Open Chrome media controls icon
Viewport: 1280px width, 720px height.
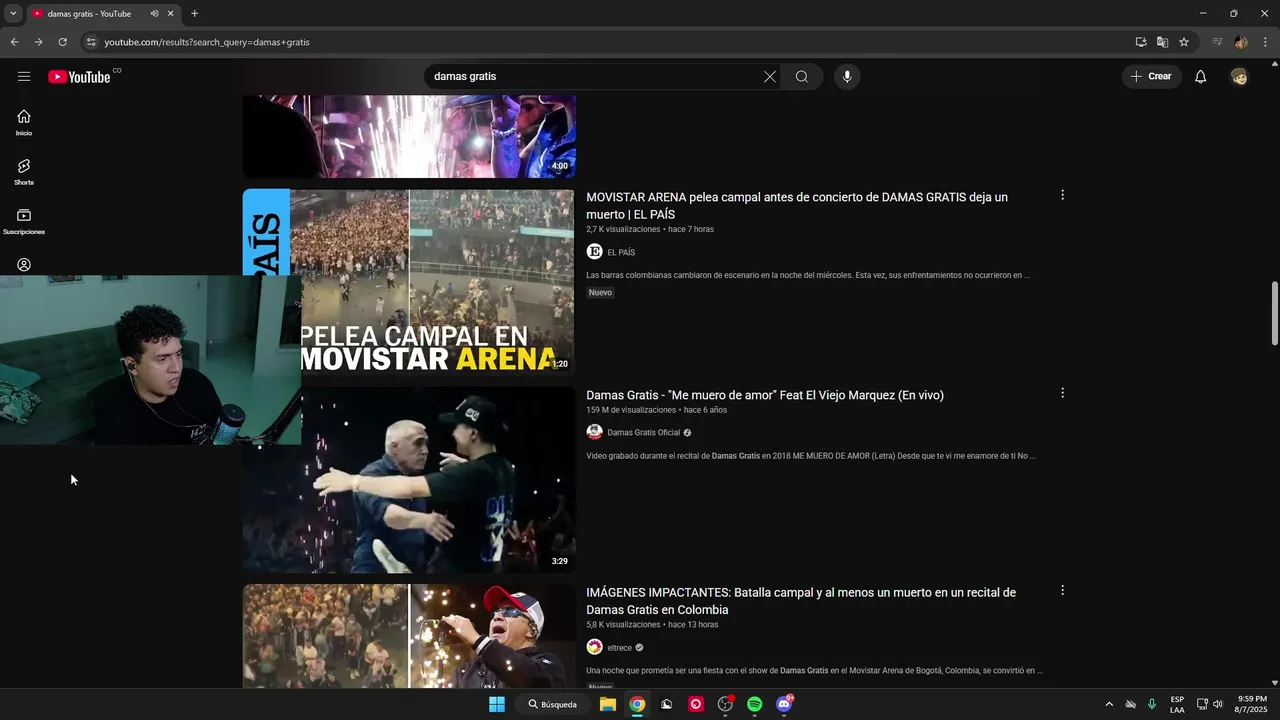[1217, 42]
